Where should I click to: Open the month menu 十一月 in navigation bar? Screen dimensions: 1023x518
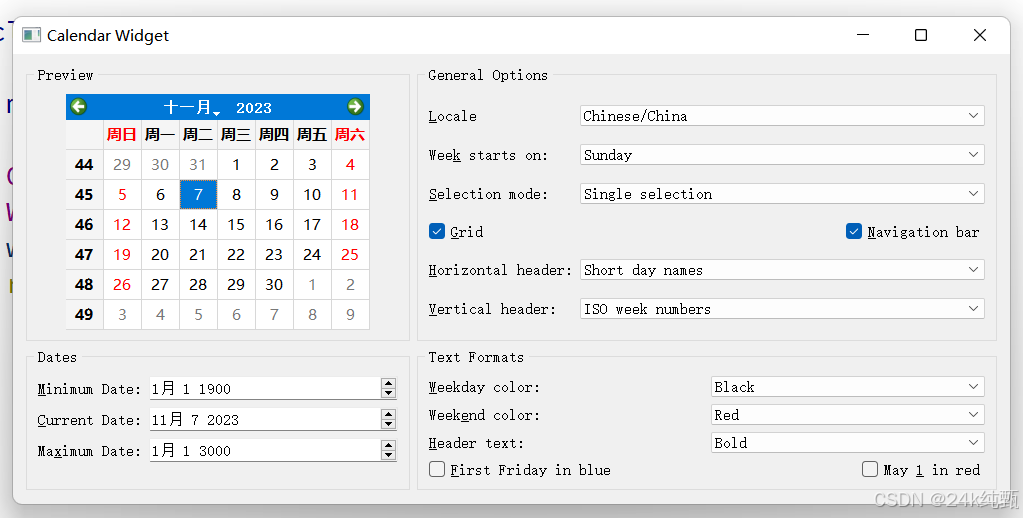click(192, 107)
